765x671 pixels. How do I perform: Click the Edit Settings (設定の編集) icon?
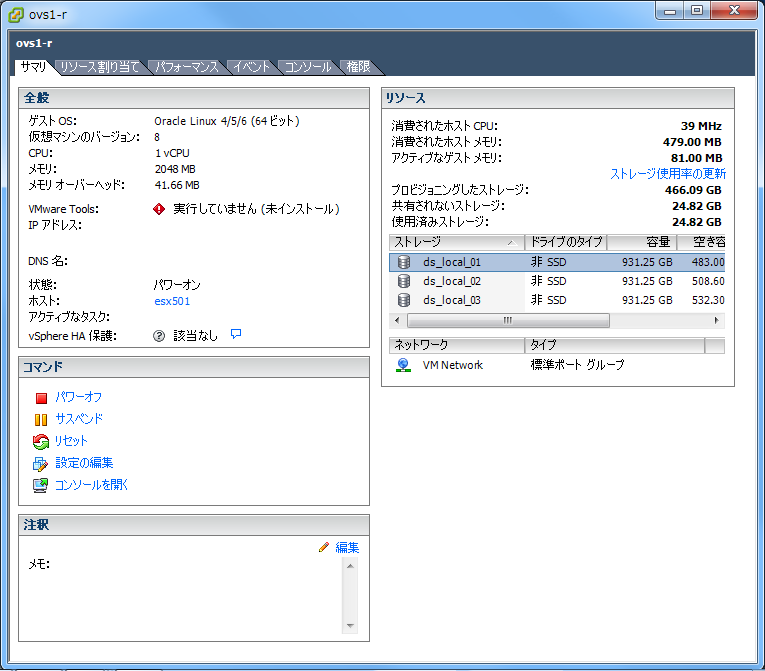(x=40, y=464)
